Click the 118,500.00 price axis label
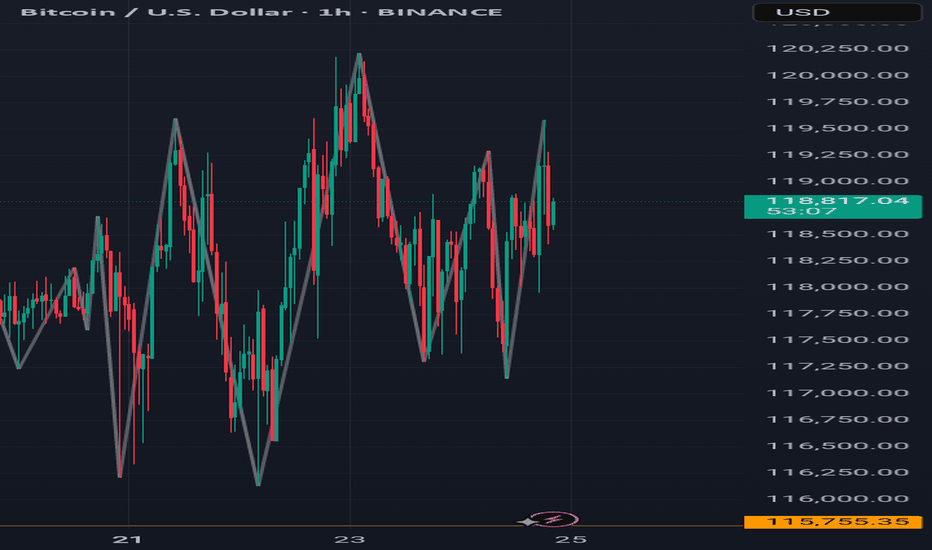Image resolution: width=932 pixels, height=550 pixels. point(838,234)
